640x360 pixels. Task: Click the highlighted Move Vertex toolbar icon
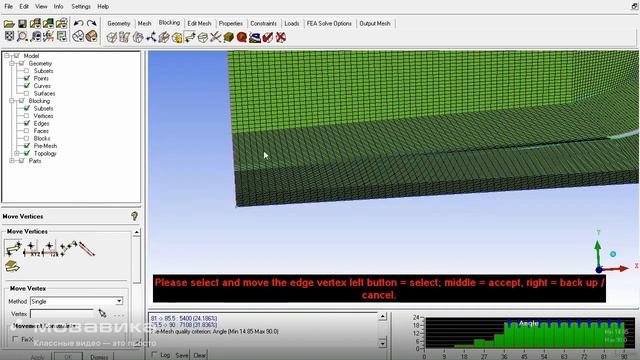[190, 38]
